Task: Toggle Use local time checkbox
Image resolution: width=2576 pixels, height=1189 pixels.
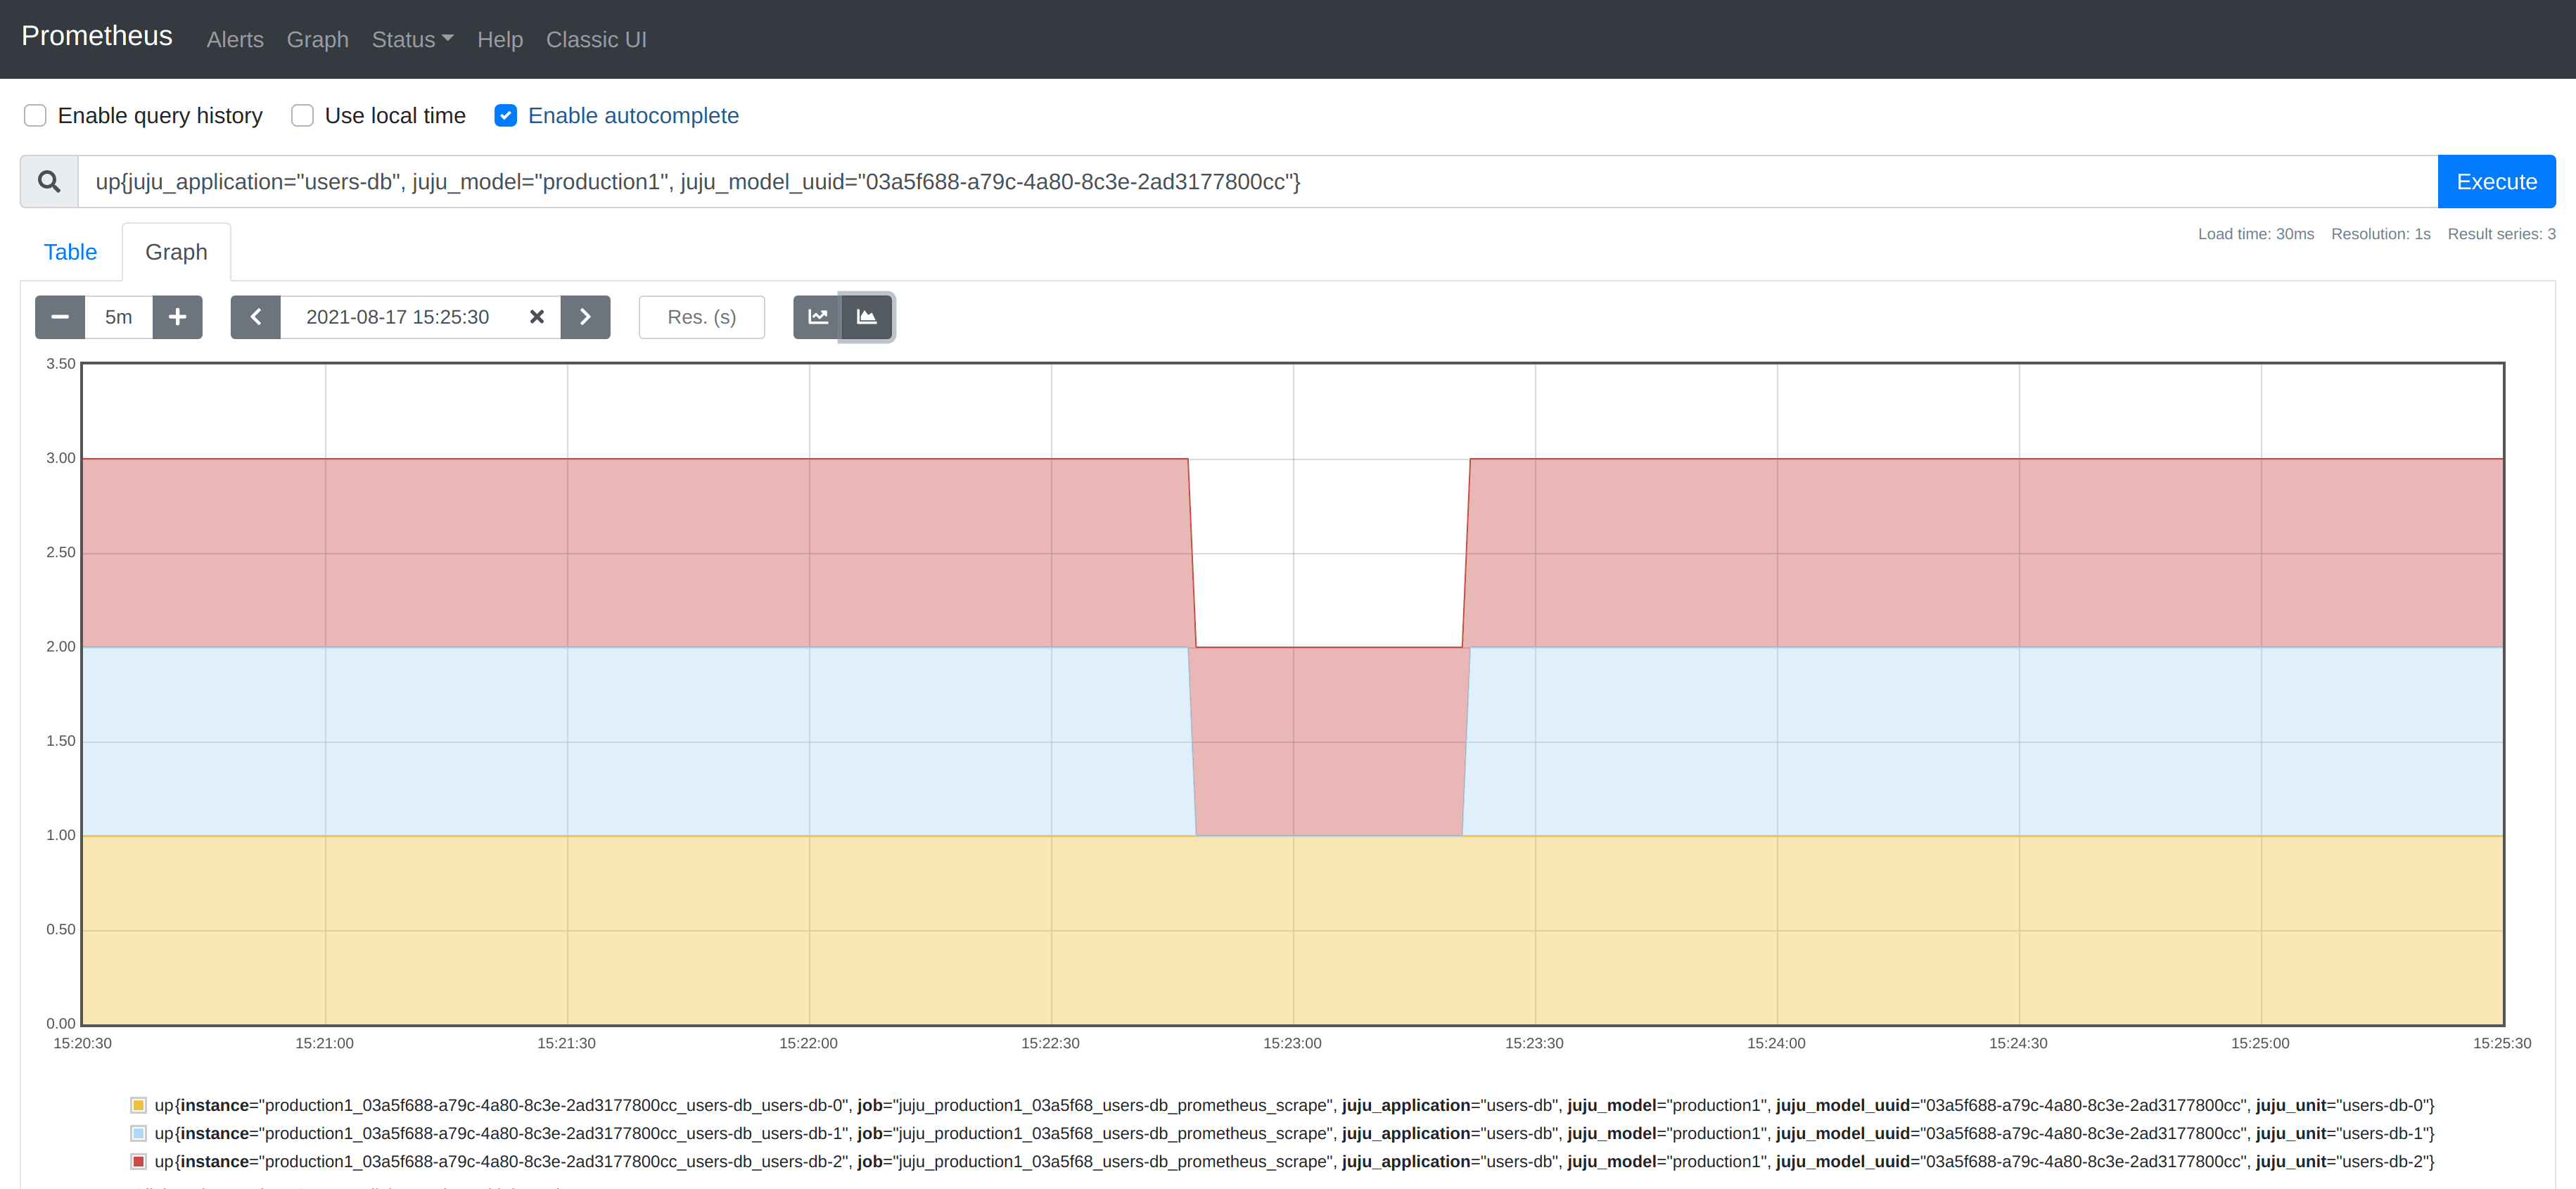Action: 302,115
